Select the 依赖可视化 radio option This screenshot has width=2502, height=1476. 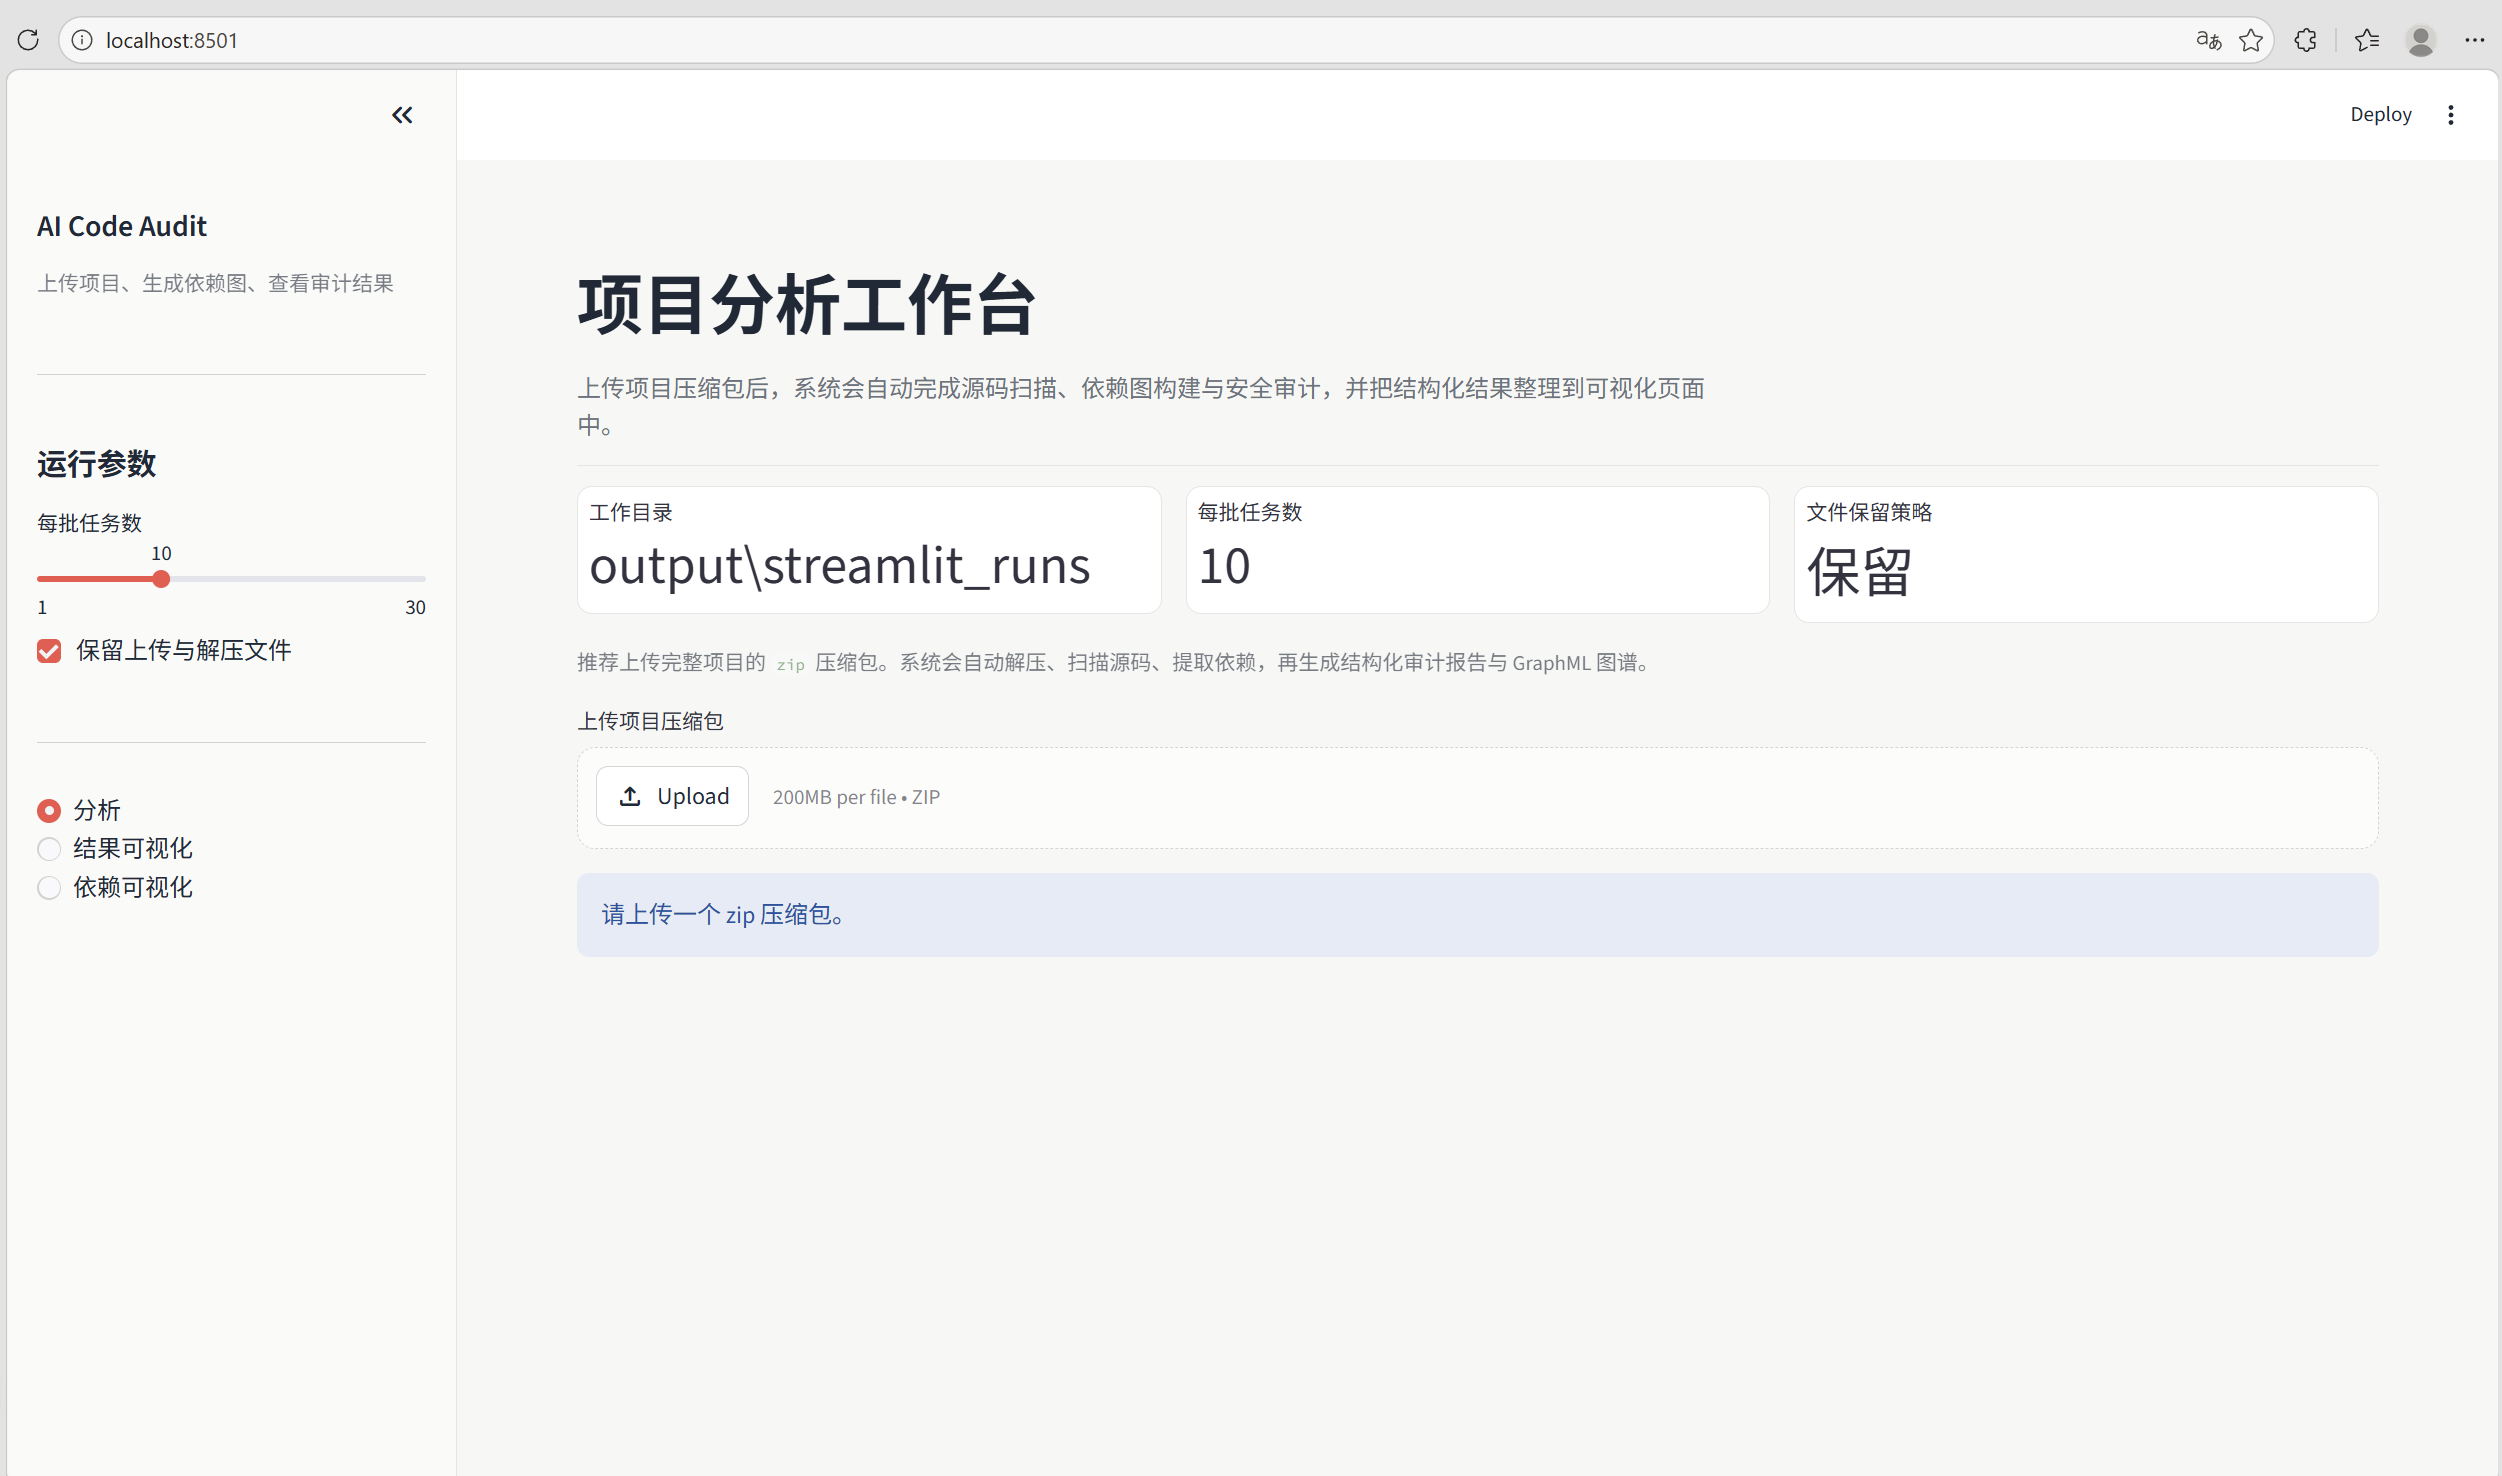coord(49,888)
